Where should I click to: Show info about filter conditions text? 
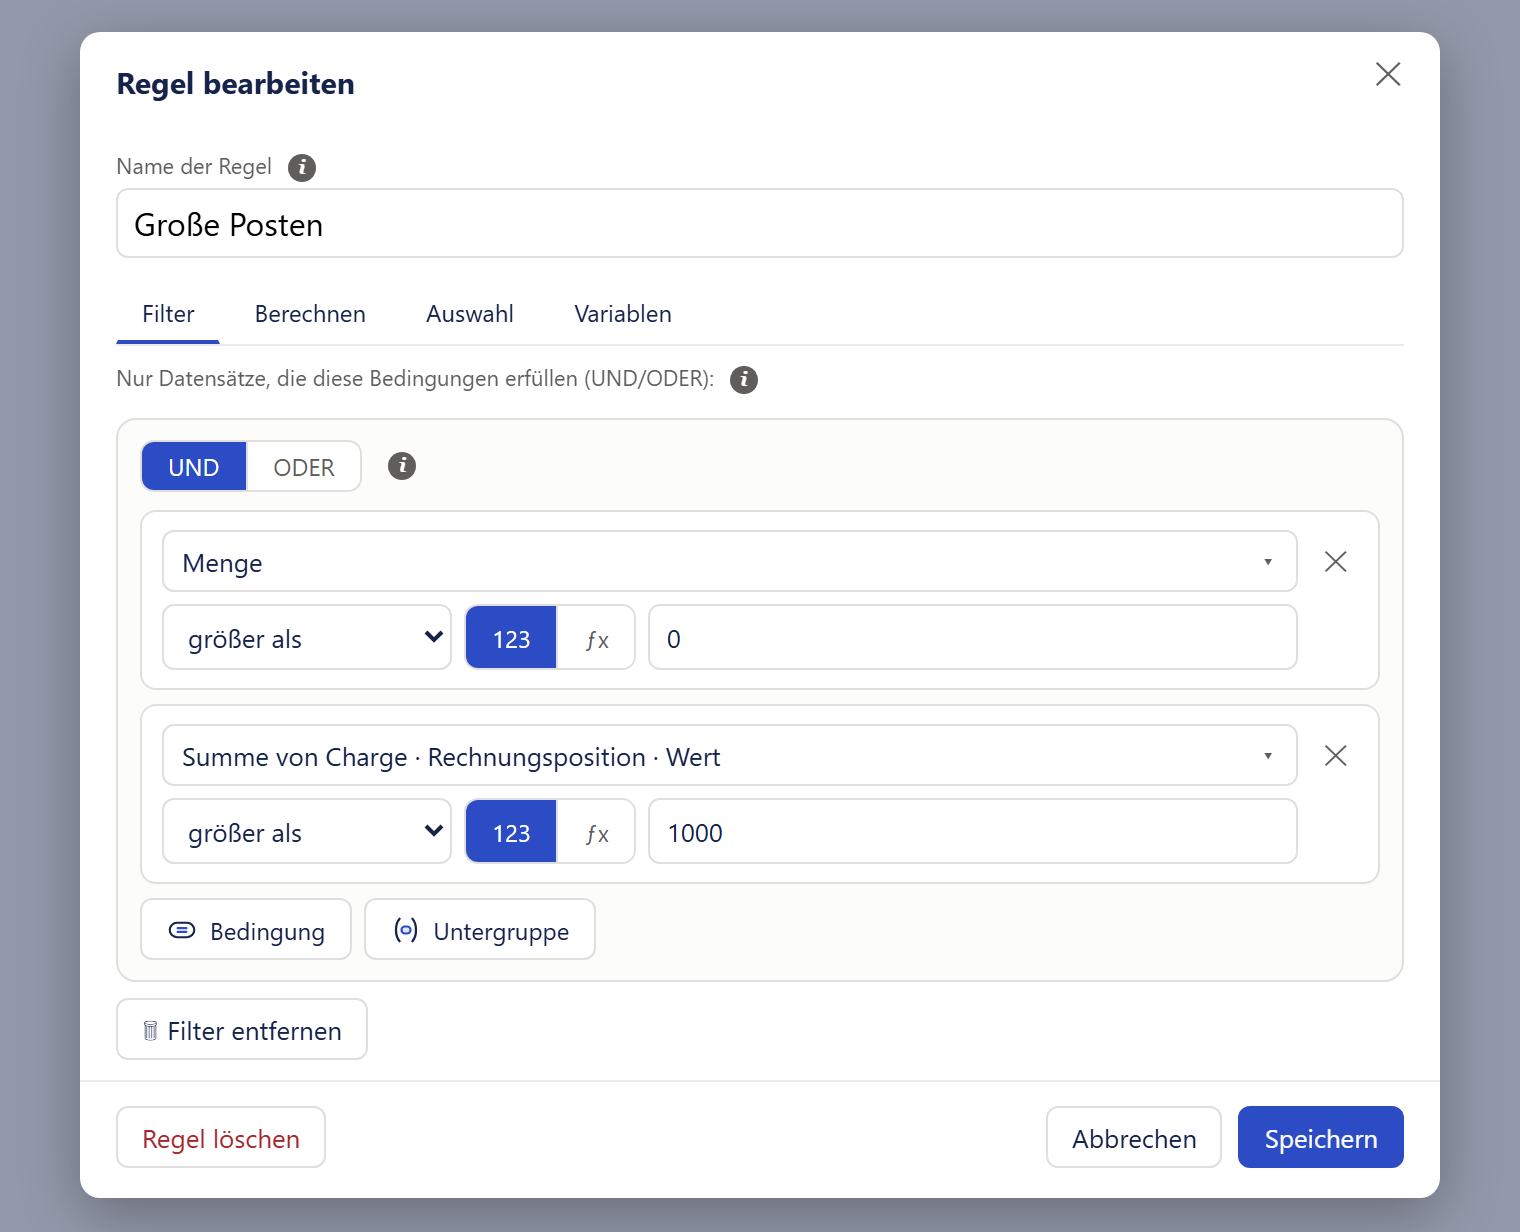pyautogui.click(x=744, y=380)
